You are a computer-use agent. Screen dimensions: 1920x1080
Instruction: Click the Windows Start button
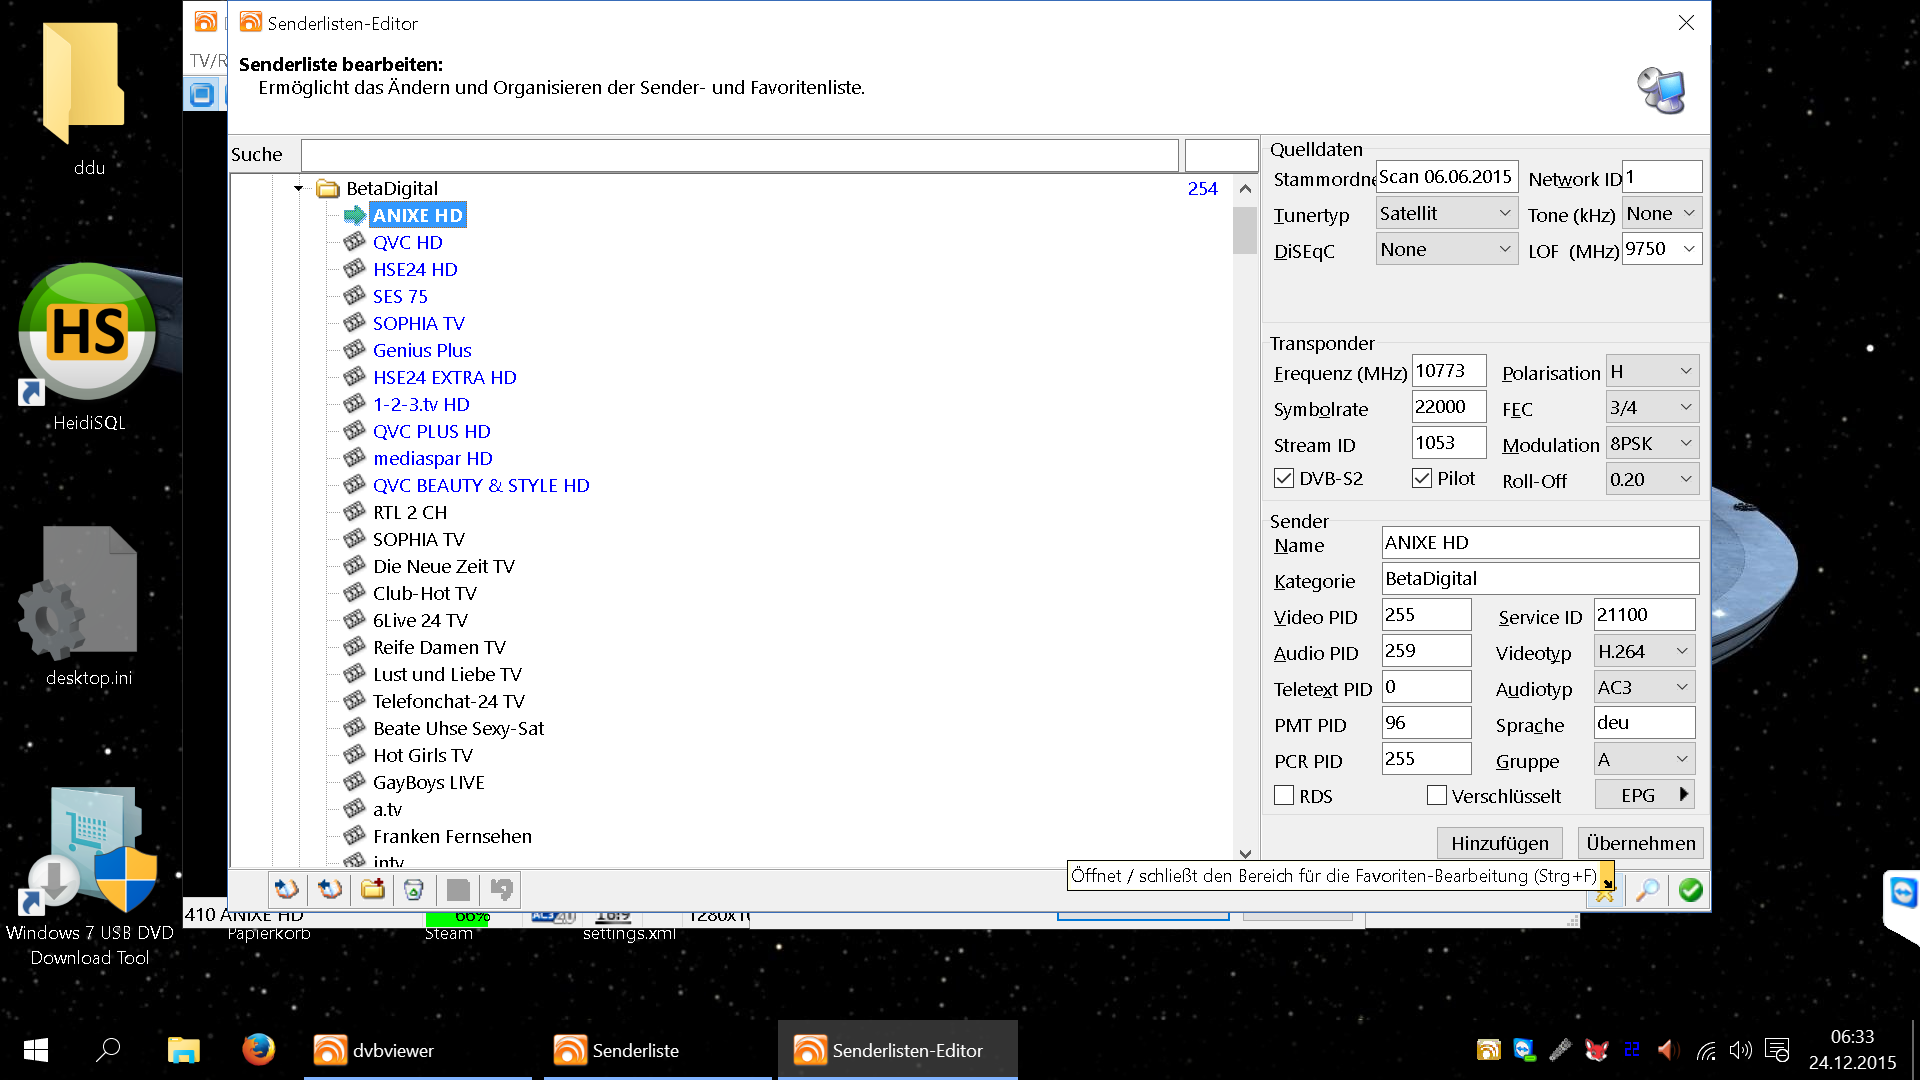(36, 1050)
